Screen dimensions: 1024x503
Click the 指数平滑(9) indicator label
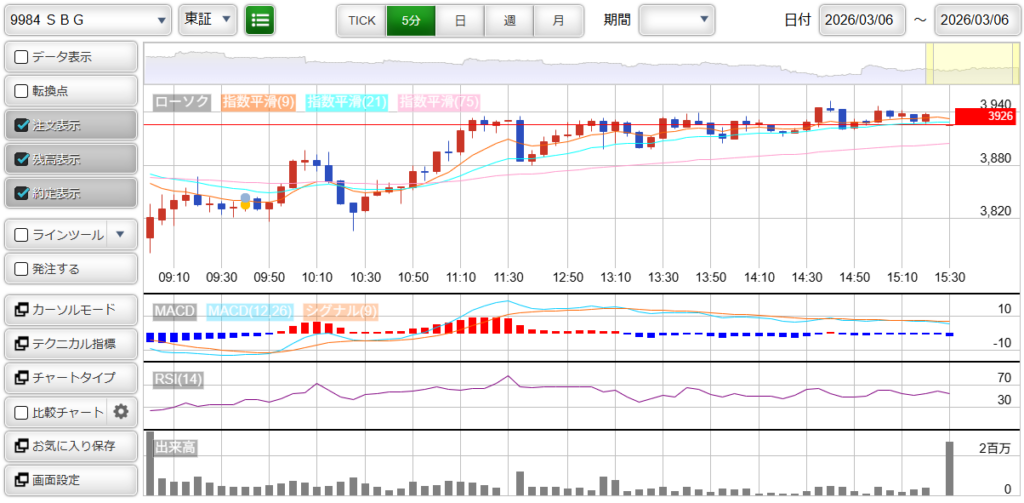258,101
